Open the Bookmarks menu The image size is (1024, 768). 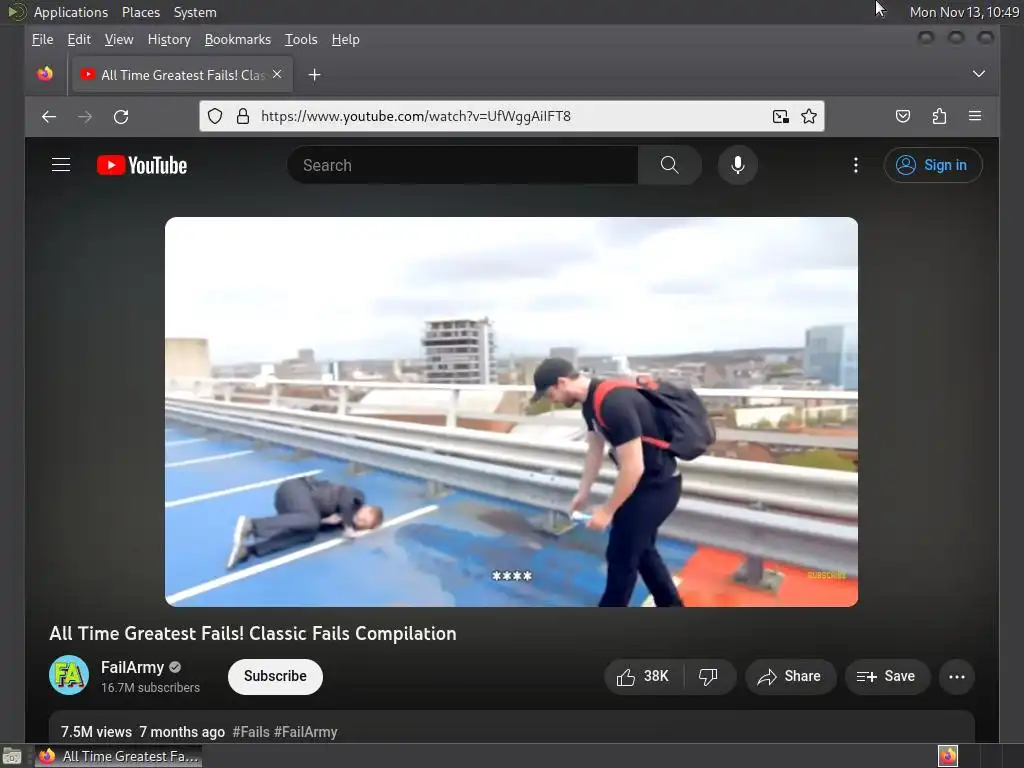click(238, 40)
